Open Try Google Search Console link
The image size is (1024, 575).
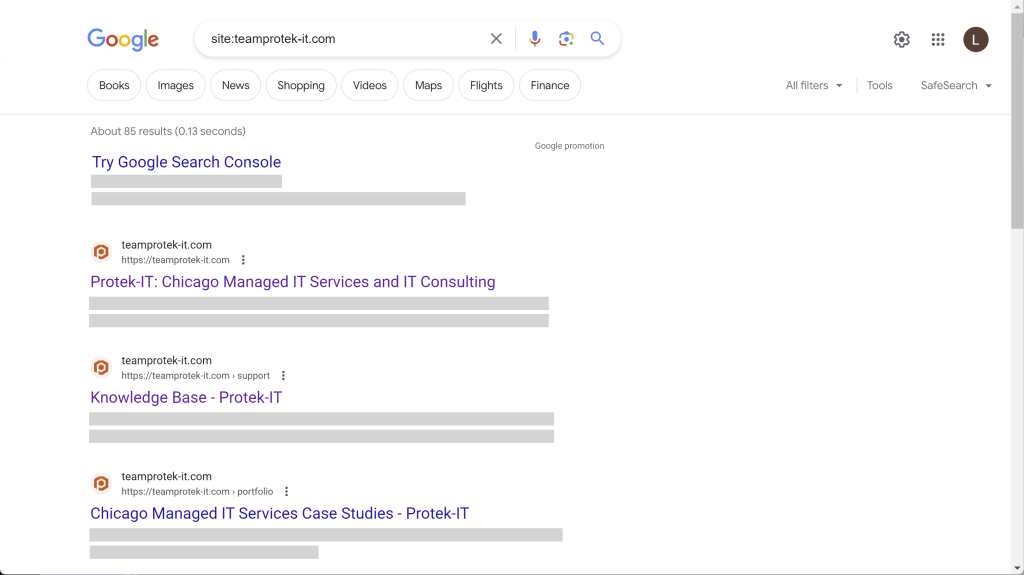(186, 162)
